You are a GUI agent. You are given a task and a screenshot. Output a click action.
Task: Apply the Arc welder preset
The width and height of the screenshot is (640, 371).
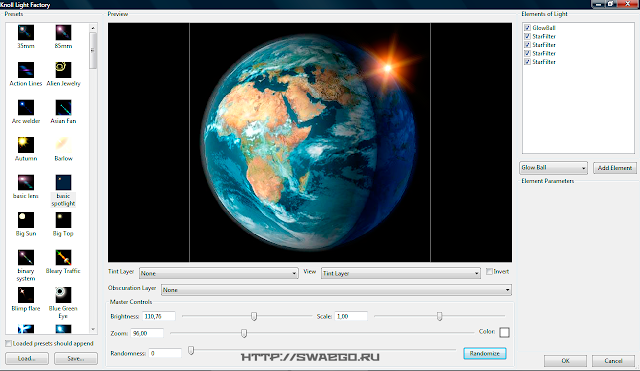[26, 107]
